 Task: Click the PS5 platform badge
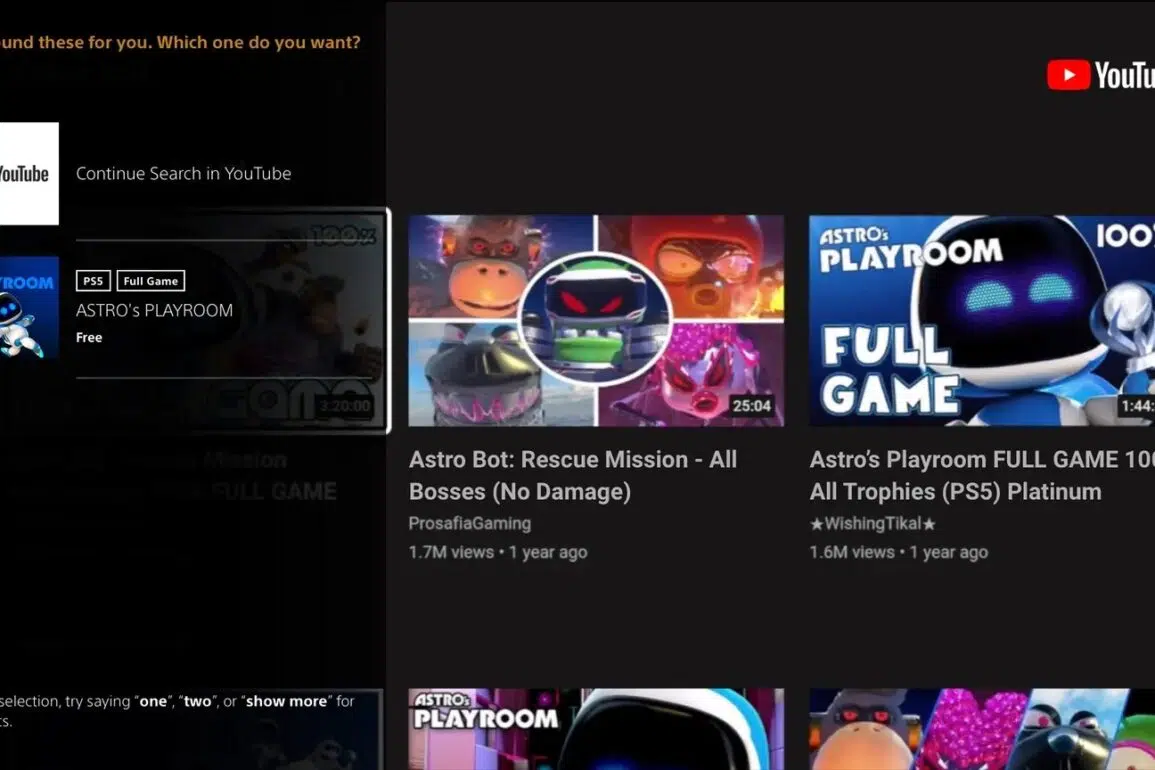point(93,281)
